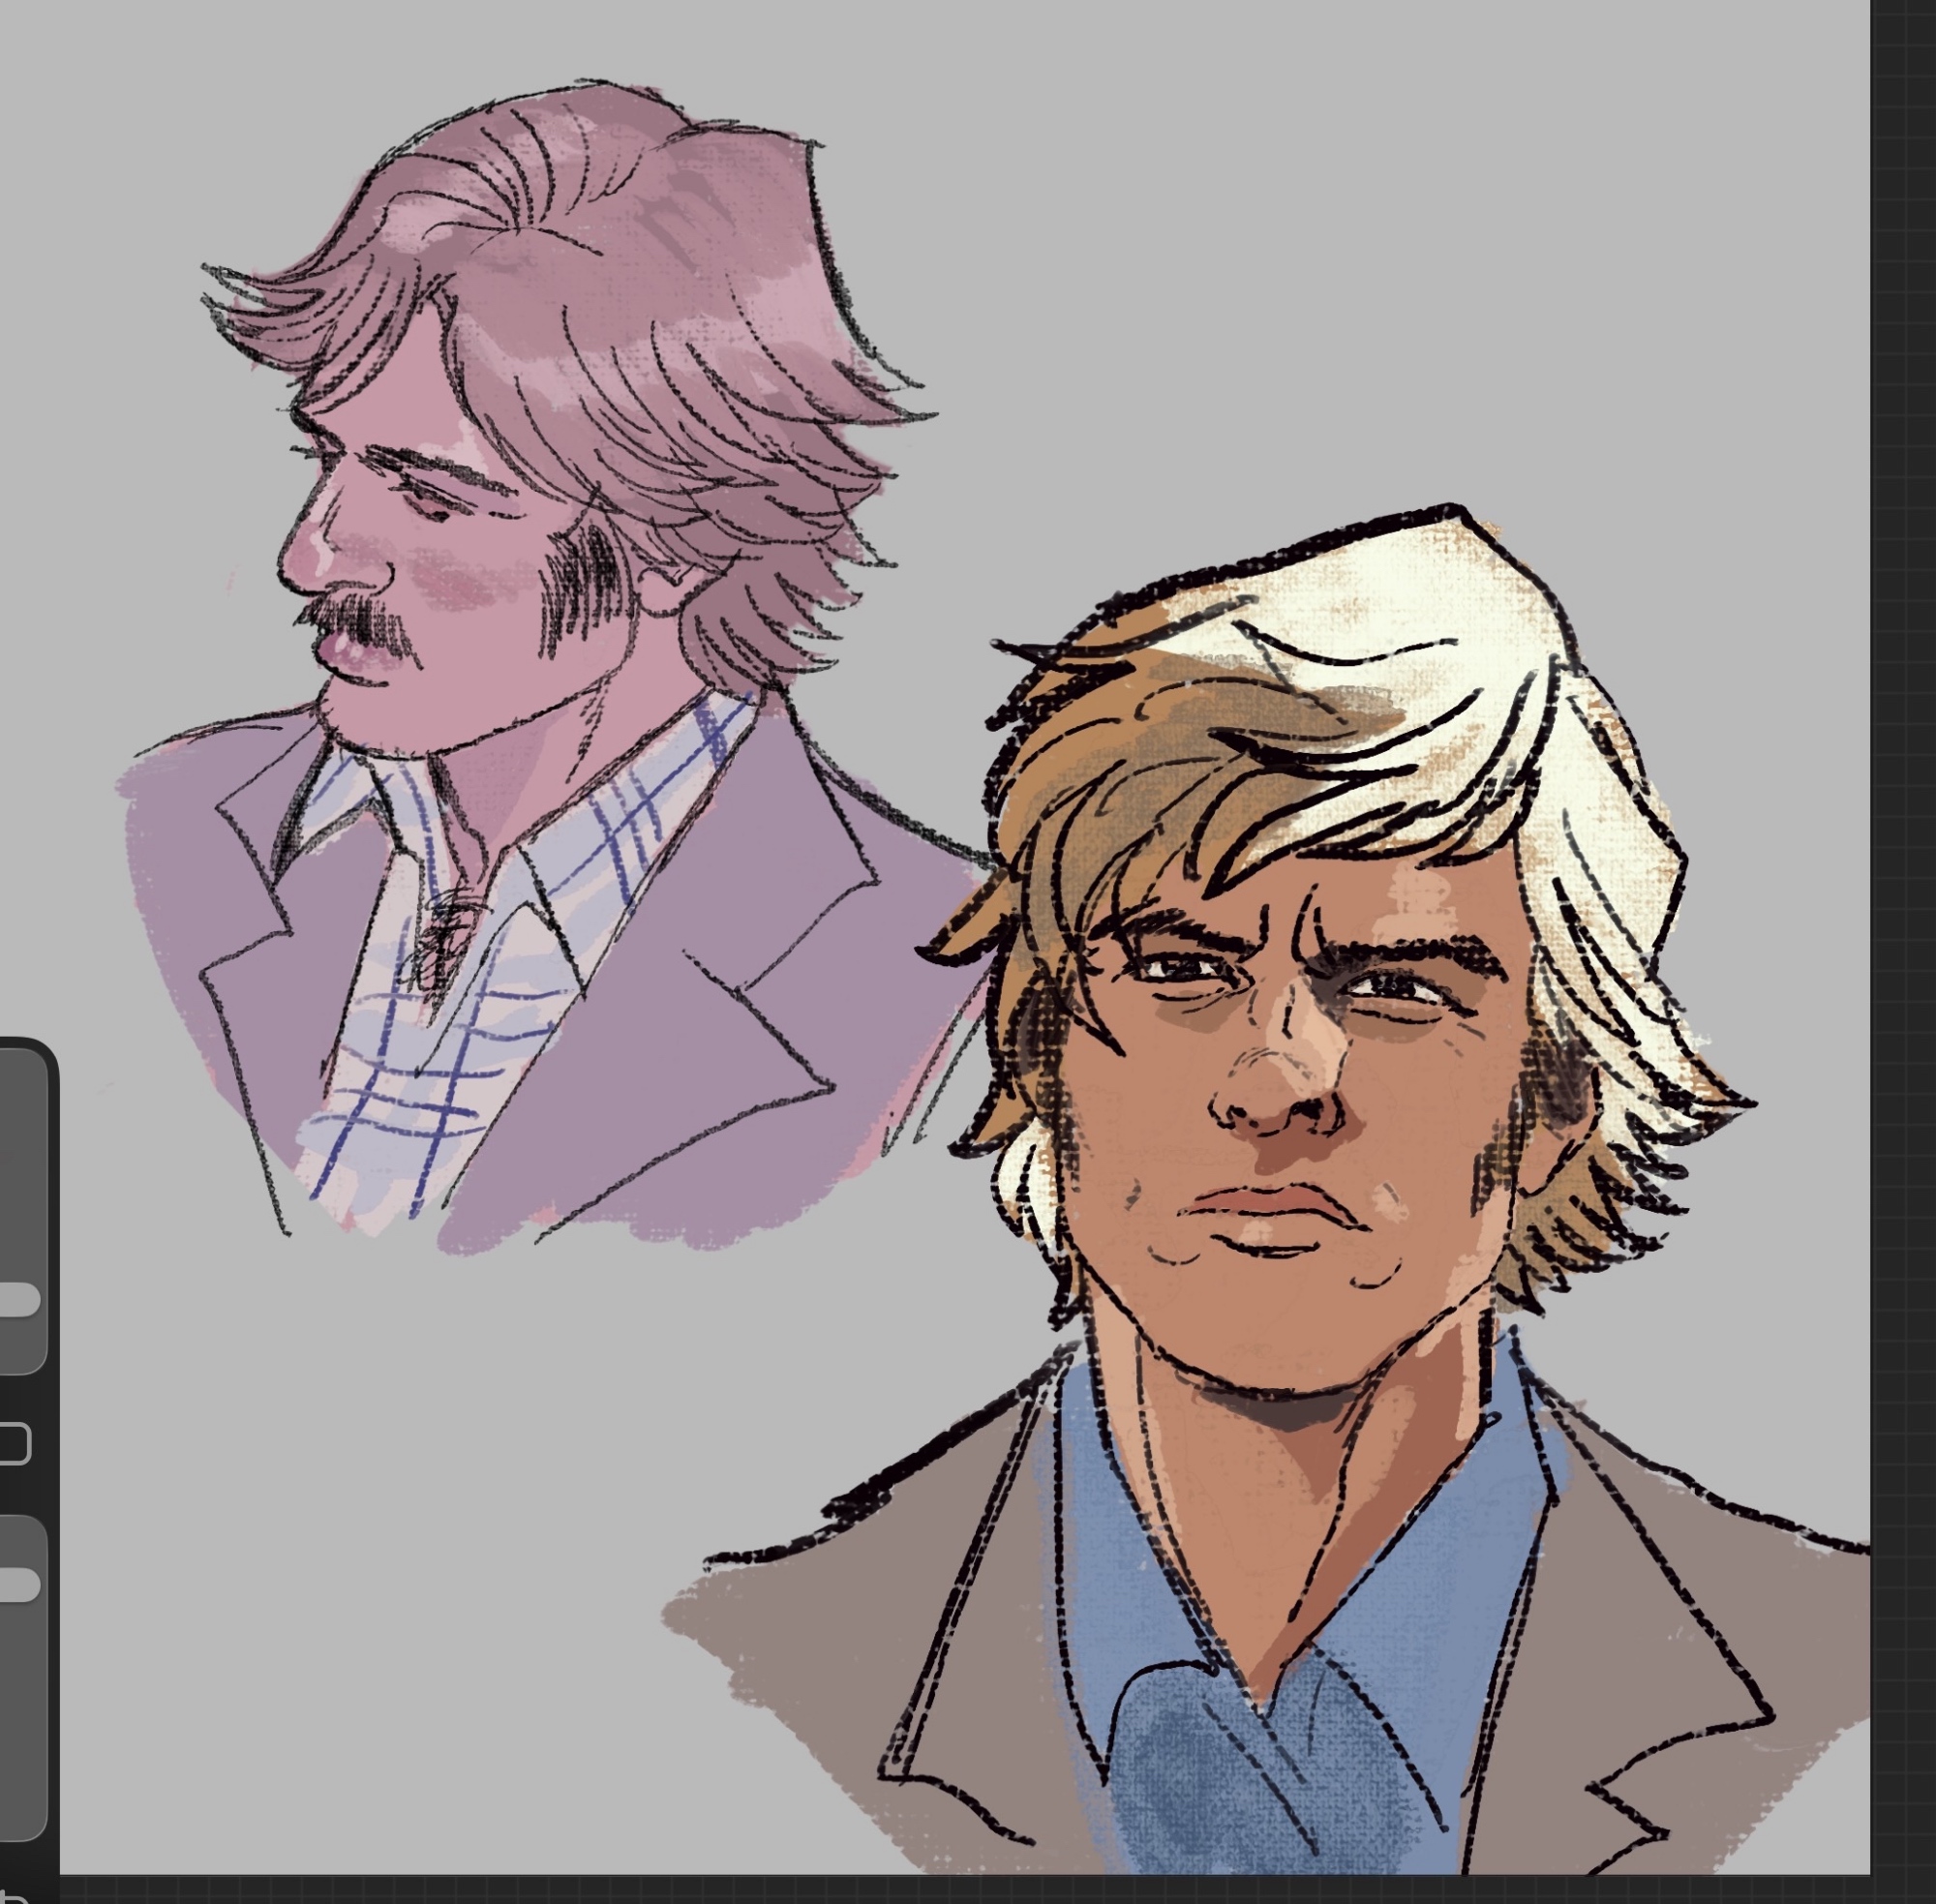Tap the undo arrow at sidebar bottom
Viewport: 1936px width, 1904px height.
pyautogui.click(x=12, y=1897)
